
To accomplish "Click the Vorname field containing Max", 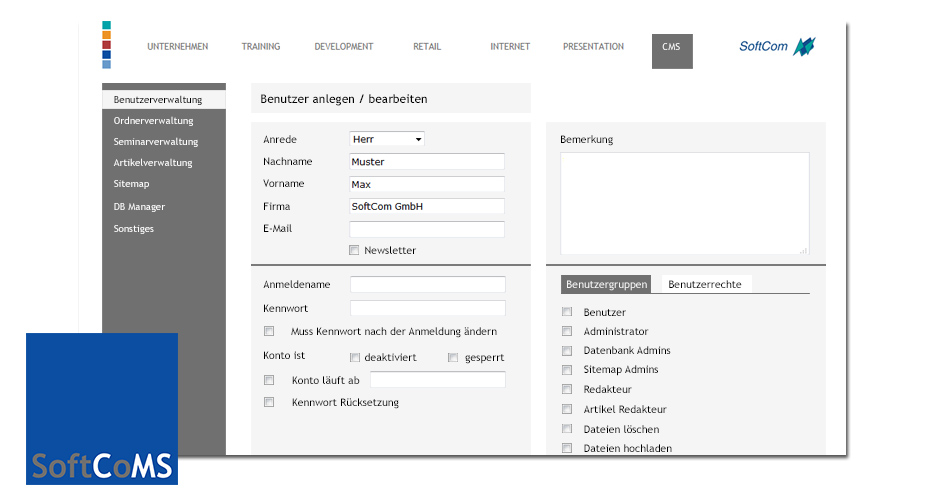I will pyautogui.click(x=427, y=184).
